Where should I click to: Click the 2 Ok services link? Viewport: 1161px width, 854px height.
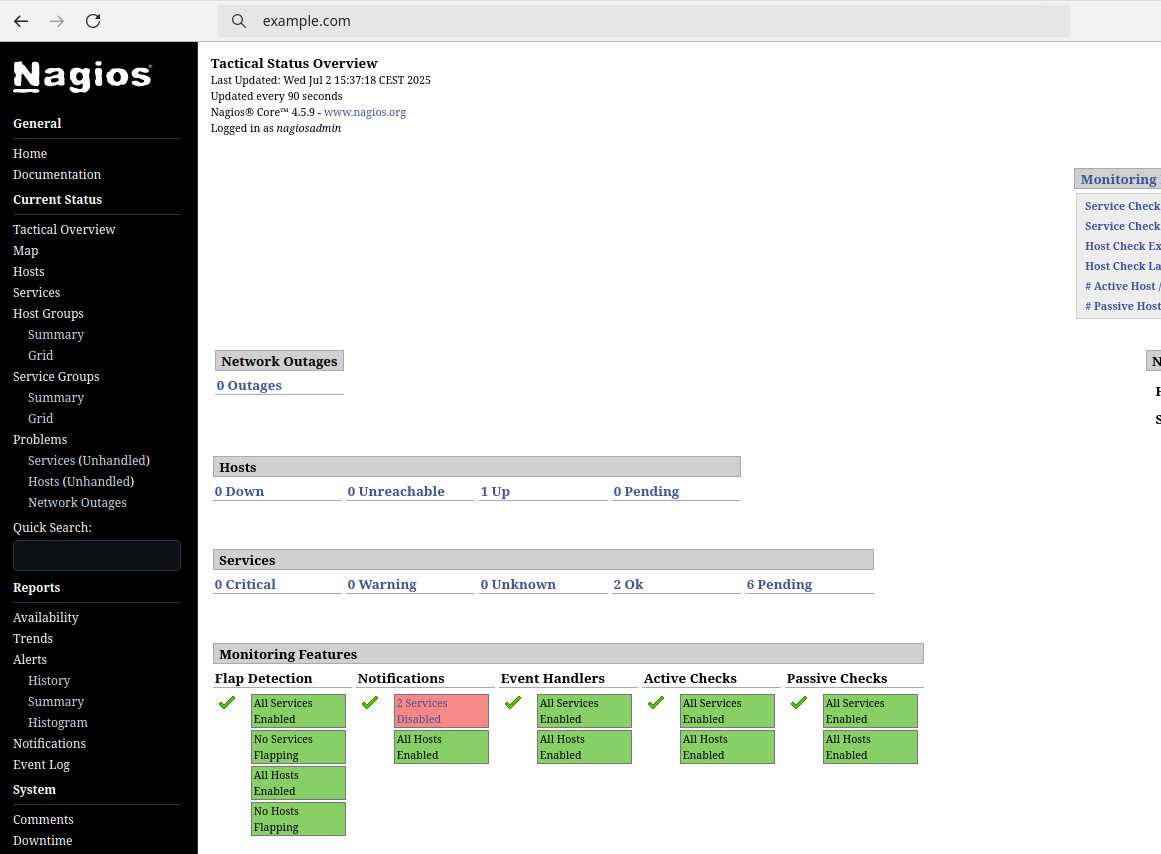628,584
